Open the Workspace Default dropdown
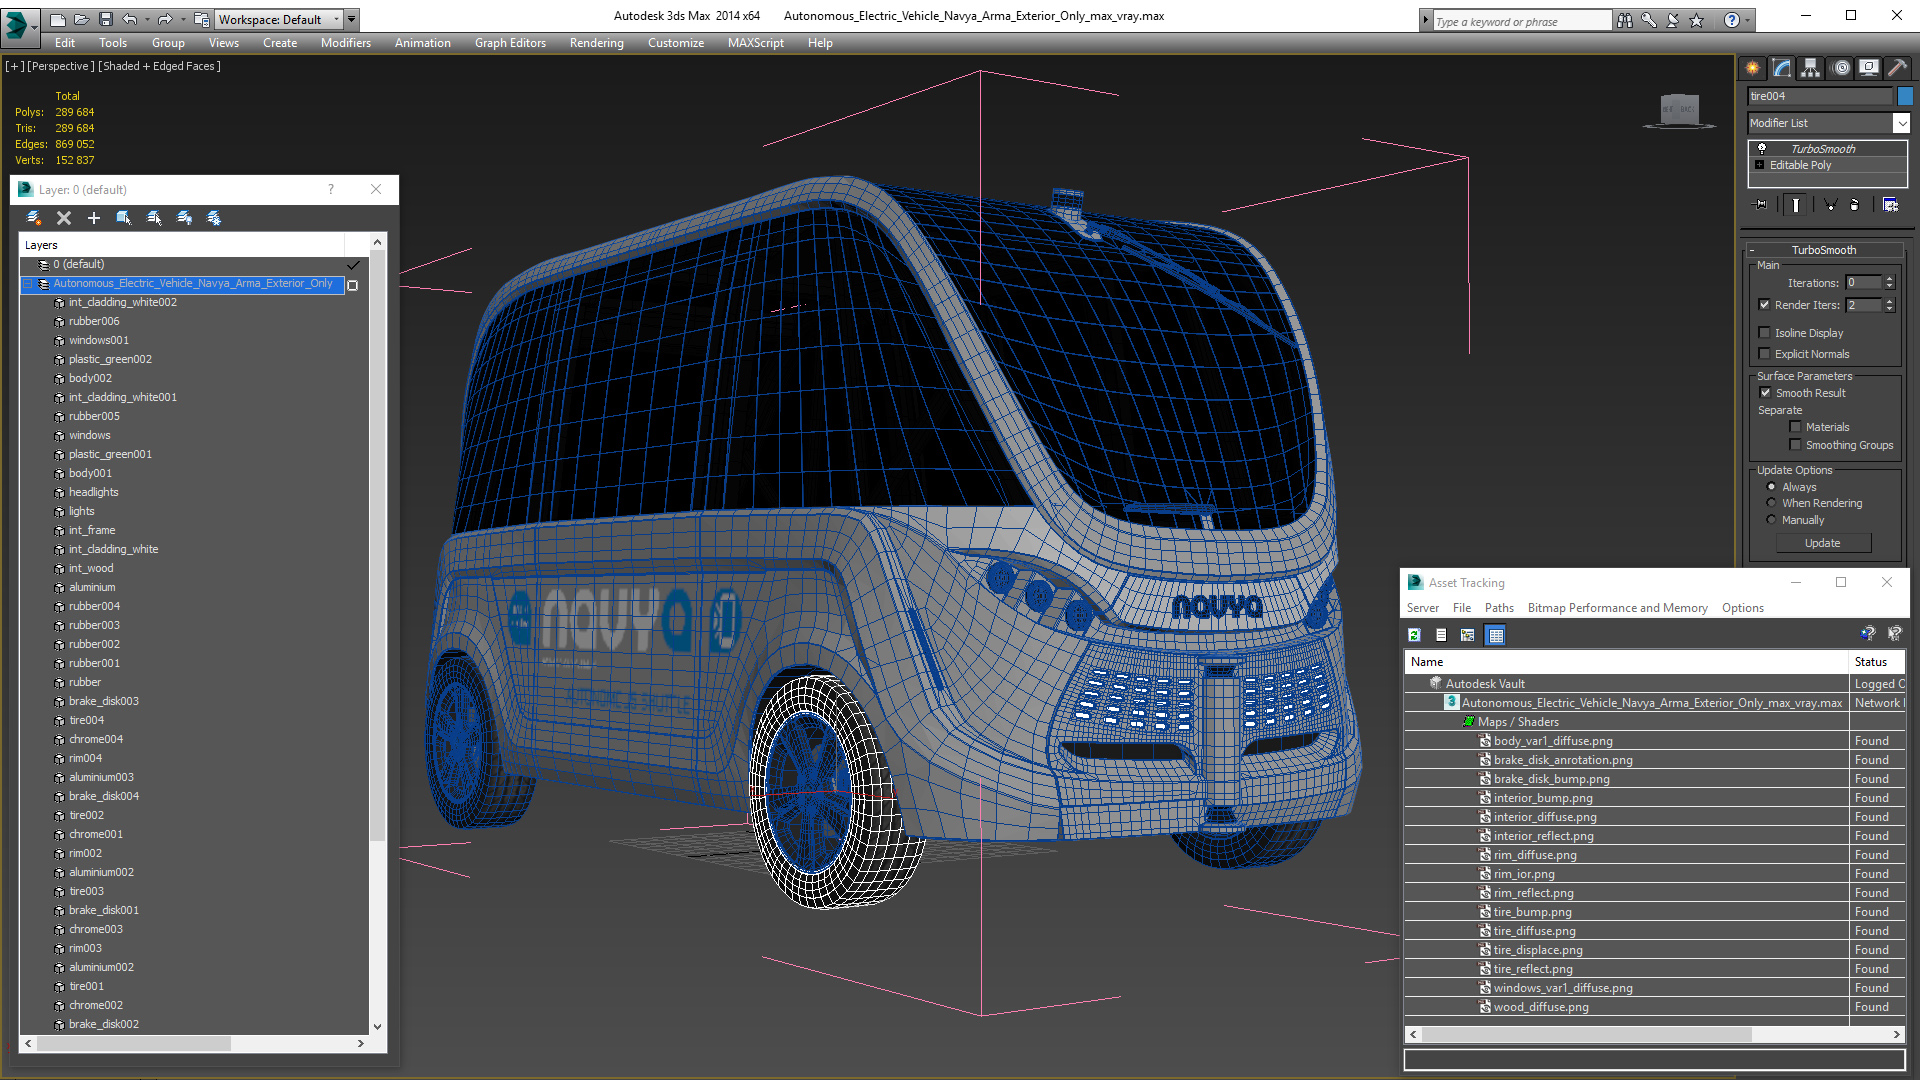Viewport: 1920px width, 1080px height. click(x=337, y=19)
